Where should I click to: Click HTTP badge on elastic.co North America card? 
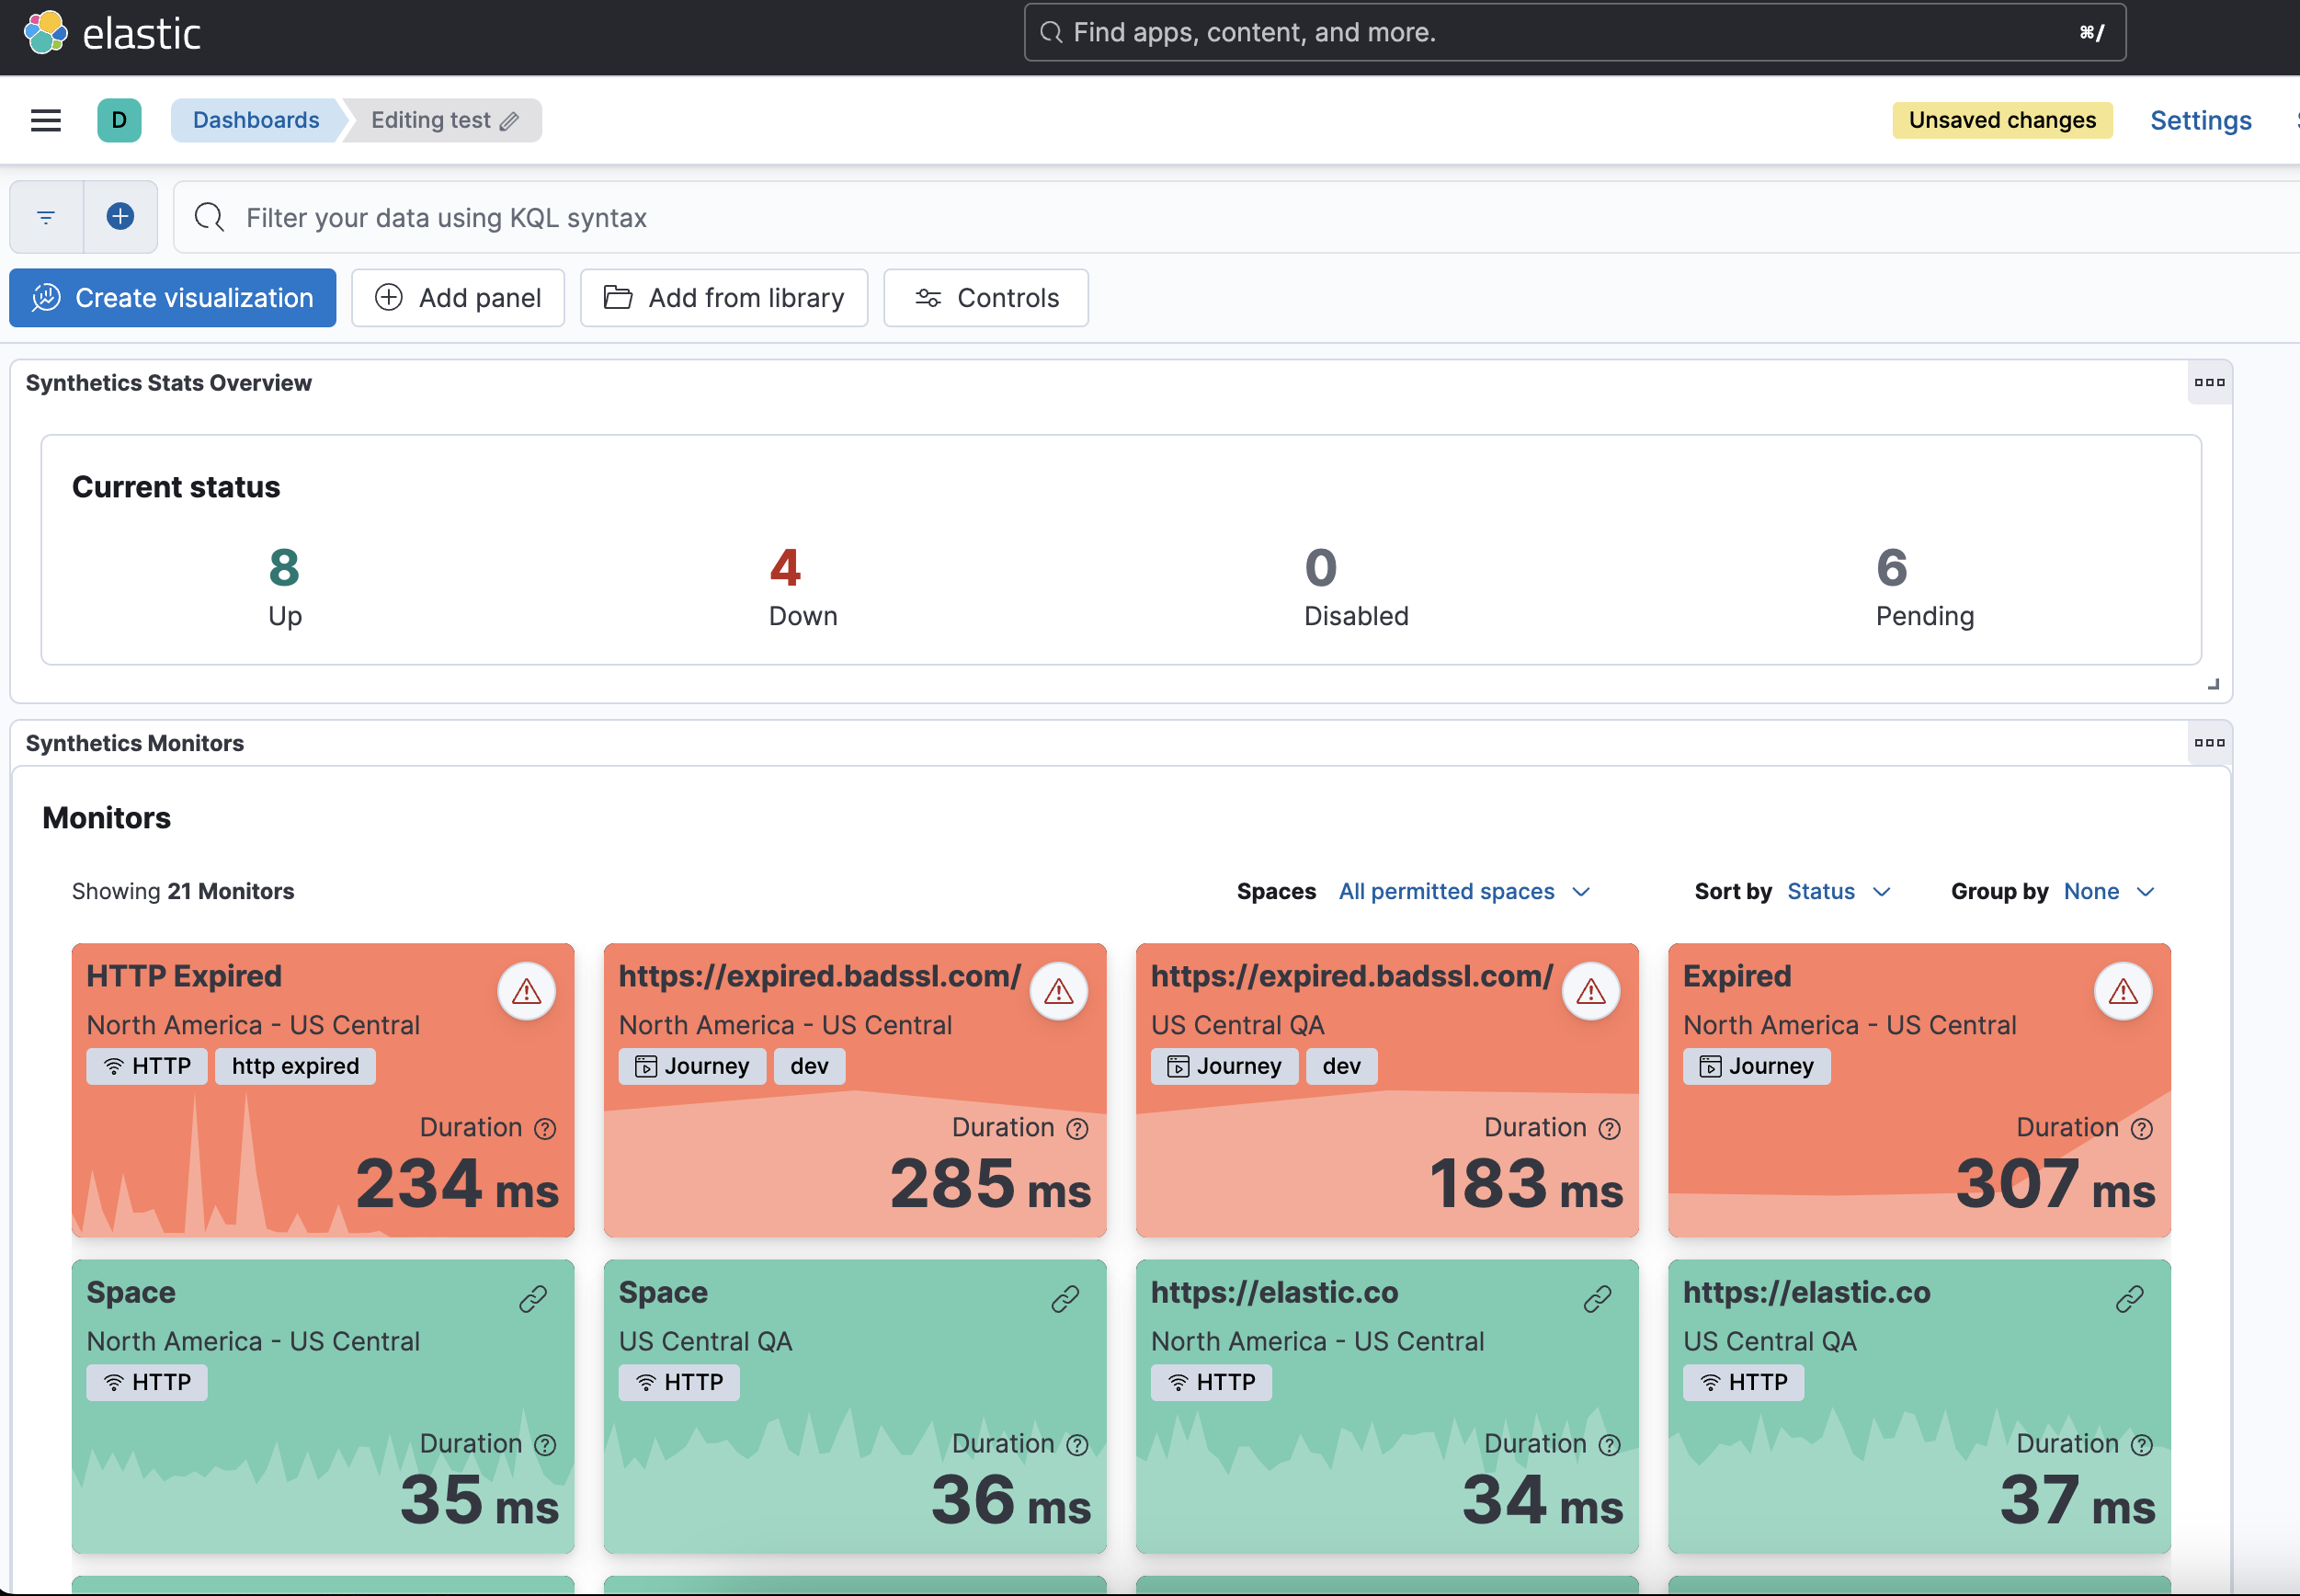click(1211, 1382)
